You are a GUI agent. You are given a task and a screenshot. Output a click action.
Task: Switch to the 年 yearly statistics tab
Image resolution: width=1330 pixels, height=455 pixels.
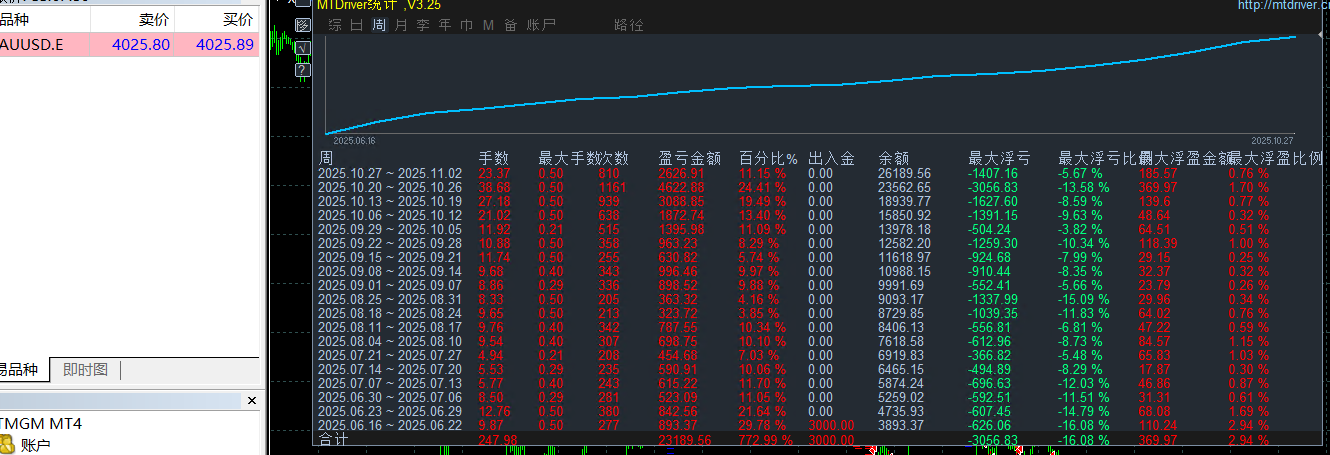(445, 25)
